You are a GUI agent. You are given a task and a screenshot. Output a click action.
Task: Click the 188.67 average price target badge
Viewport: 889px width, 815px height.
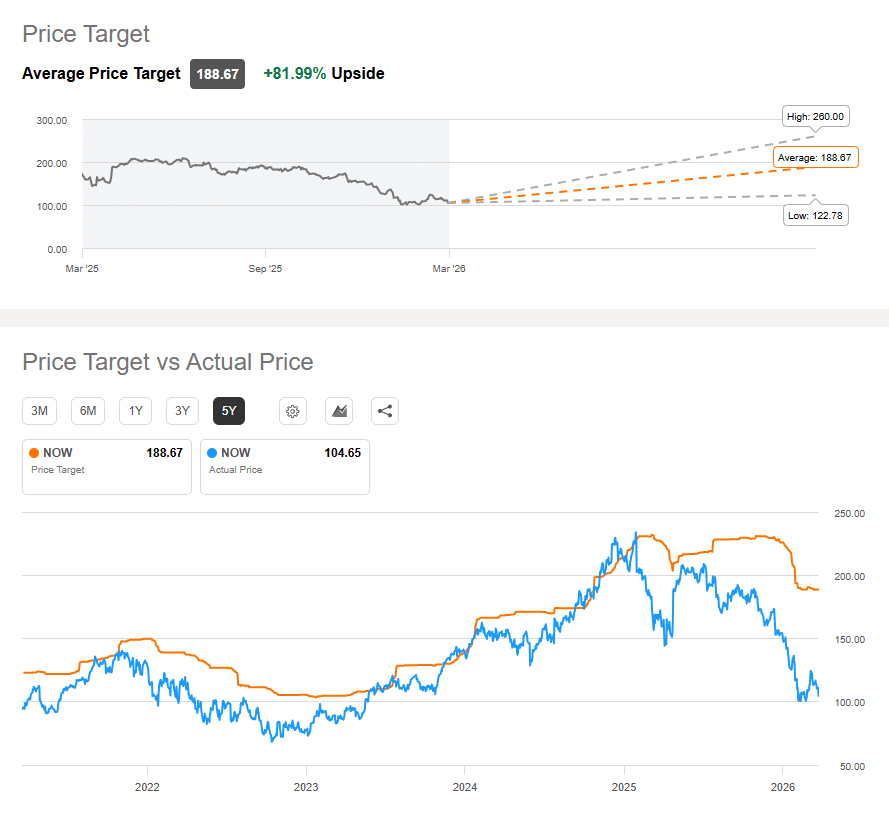tap(218, 74)
